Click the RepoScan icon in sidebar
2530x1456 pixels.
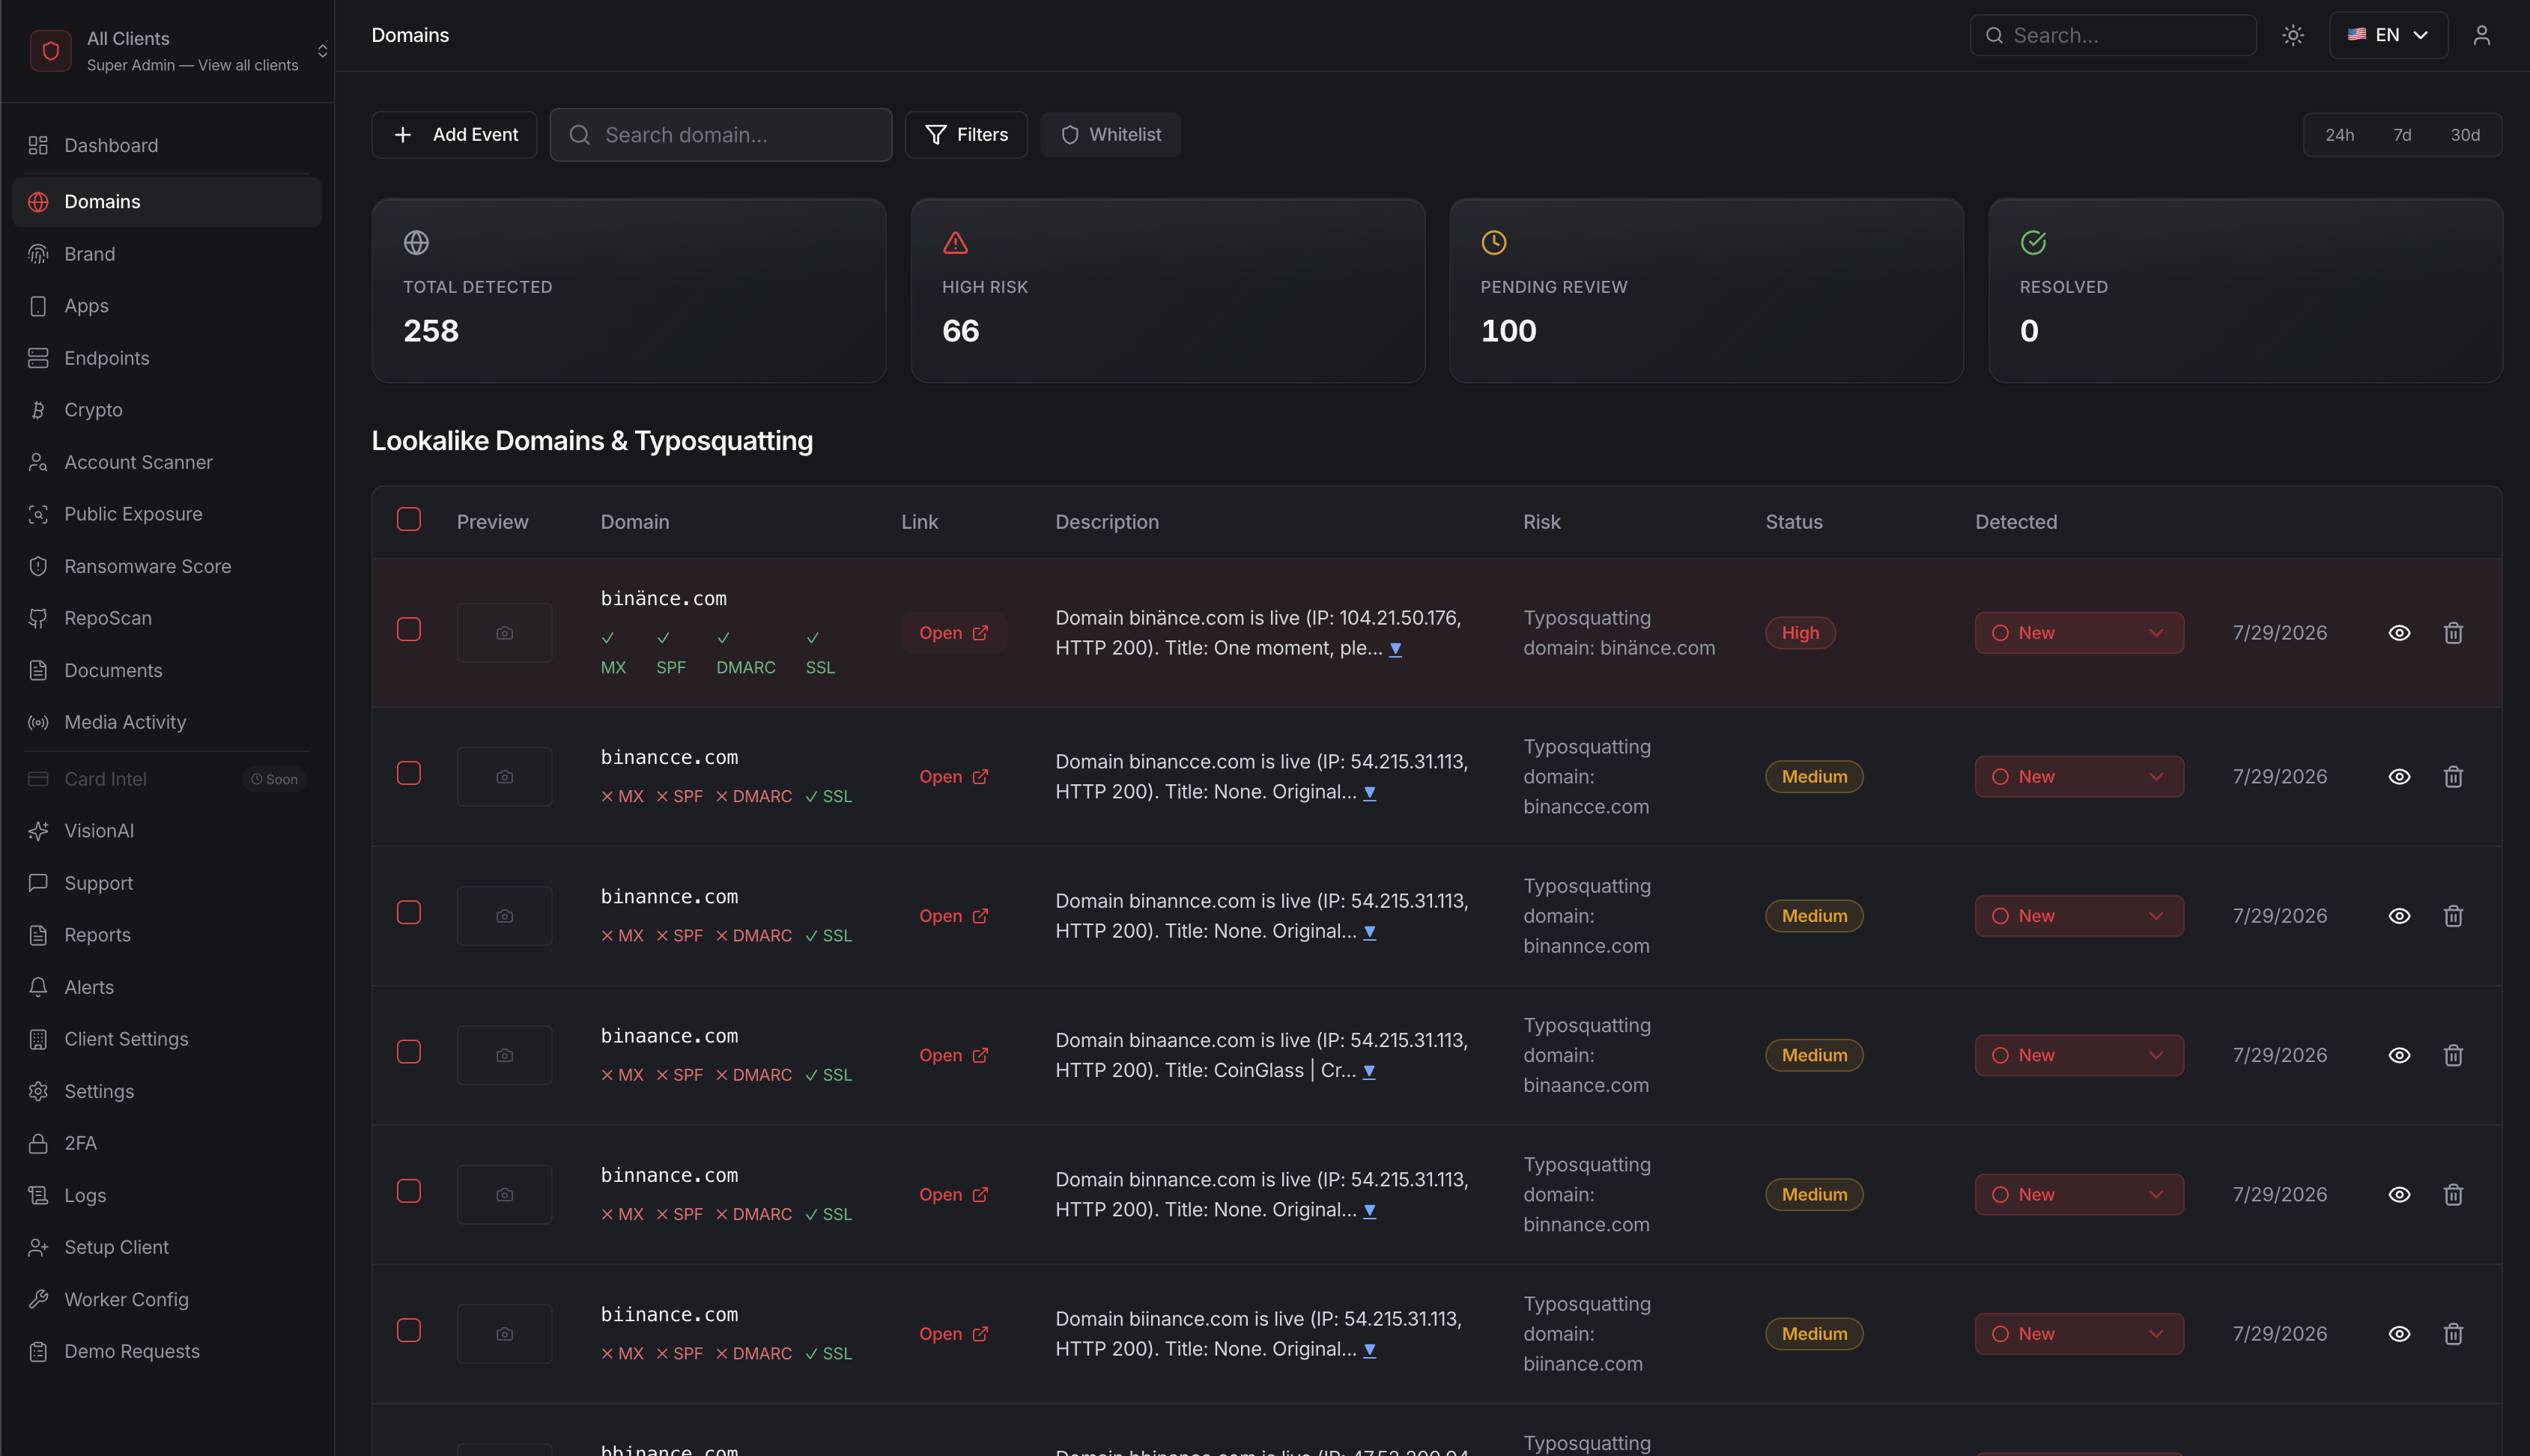[x=38, y=618]
